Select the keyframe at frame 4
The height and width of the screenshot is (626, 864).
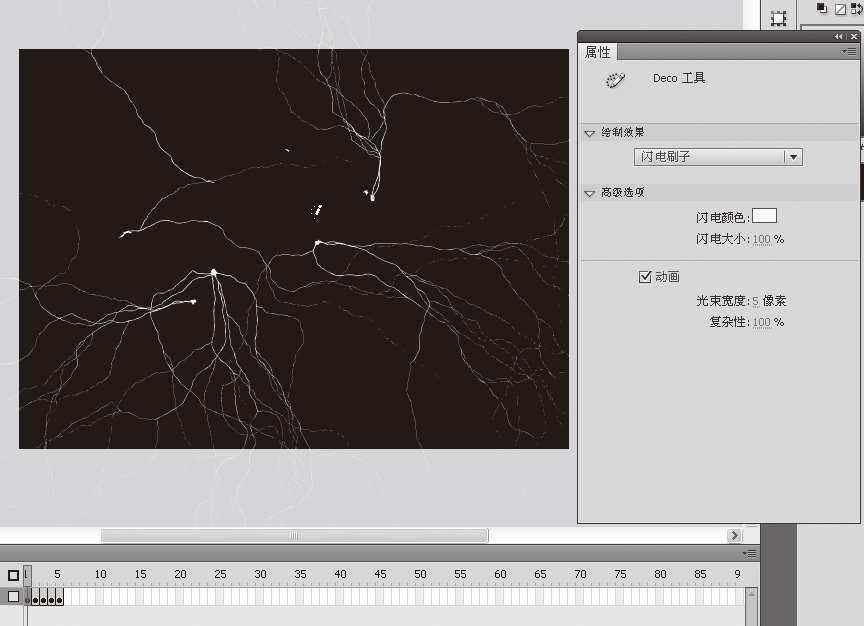[x=52, y=597]
